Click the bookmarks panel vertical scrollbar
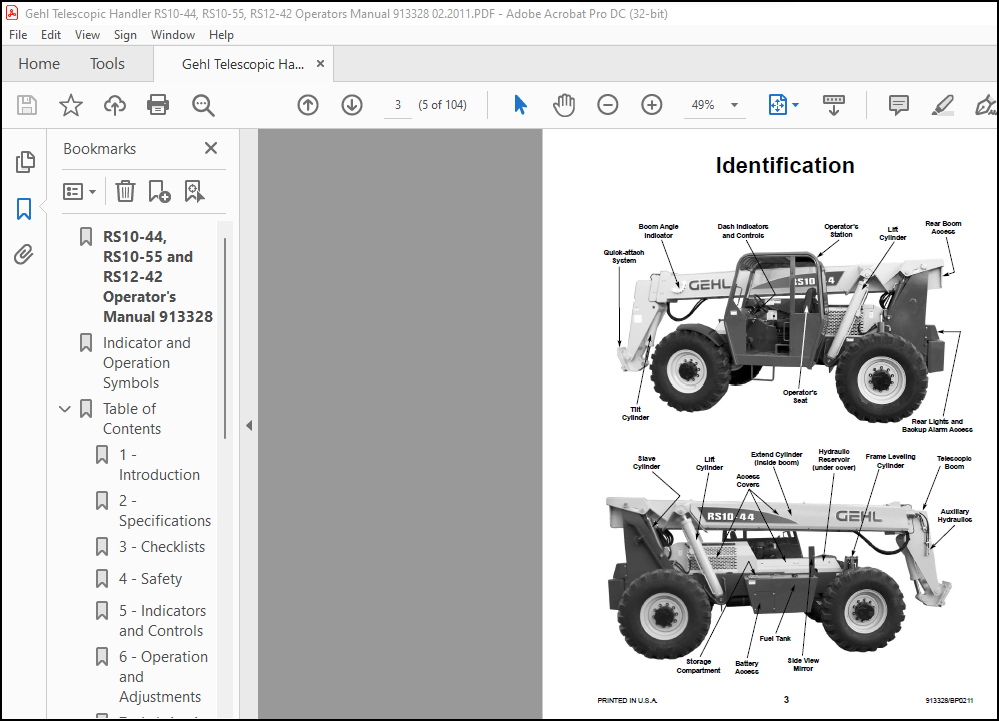 pyautogui.click(x=225, y=339)
